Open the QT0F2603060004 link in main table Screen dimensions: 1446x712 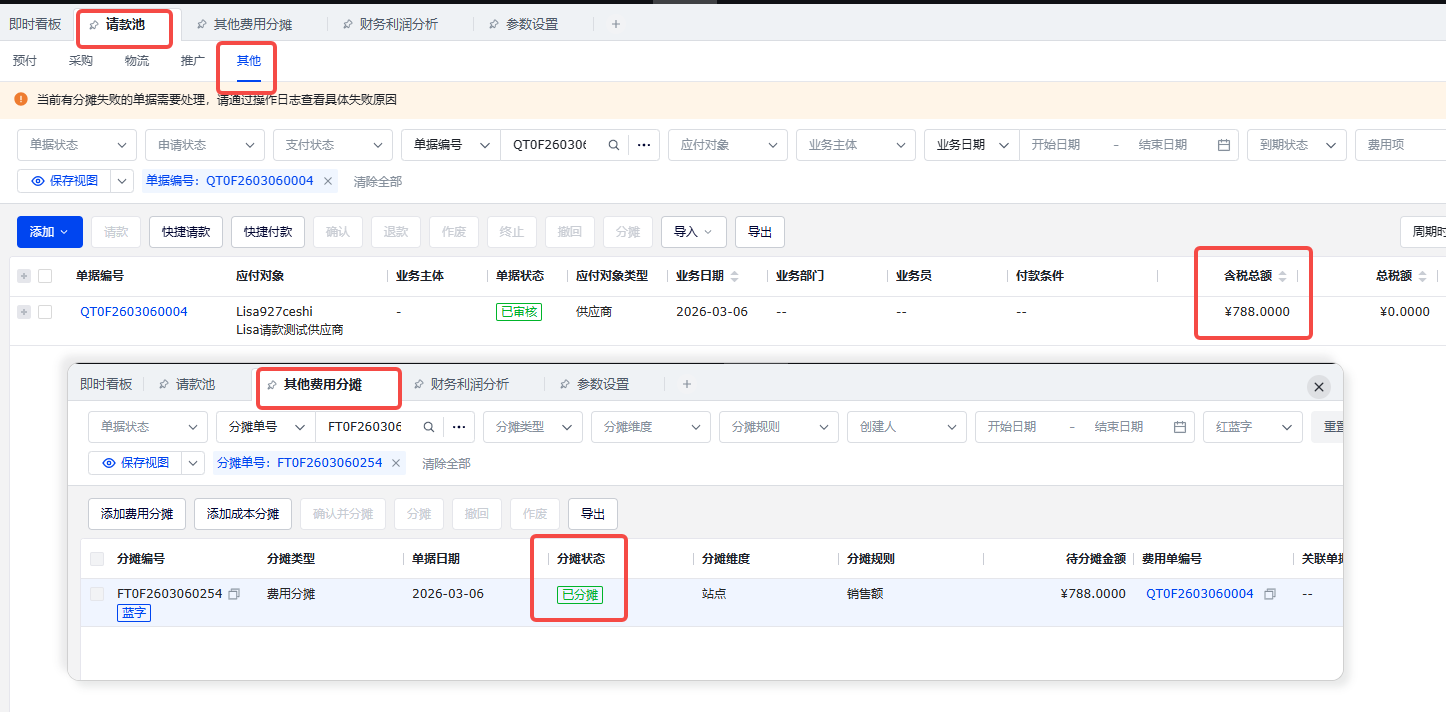(x=134, y=312)
